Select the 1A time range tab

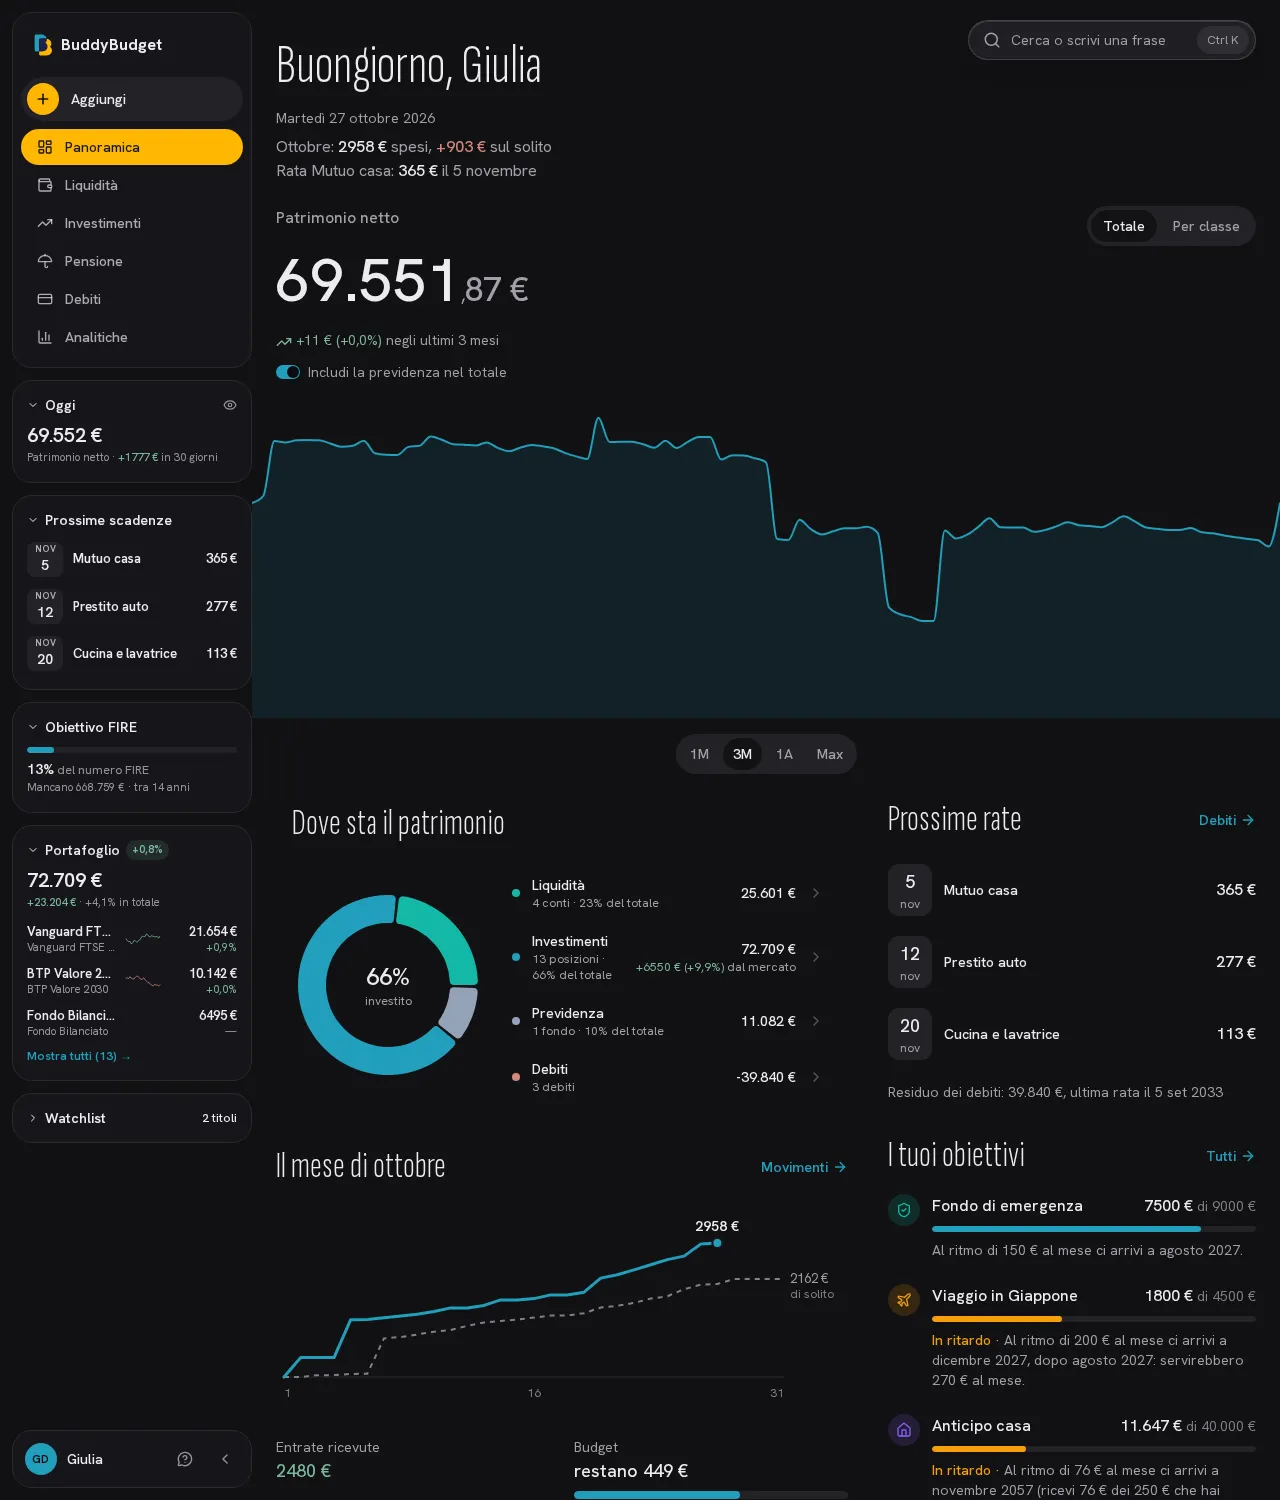coord(785,754)
